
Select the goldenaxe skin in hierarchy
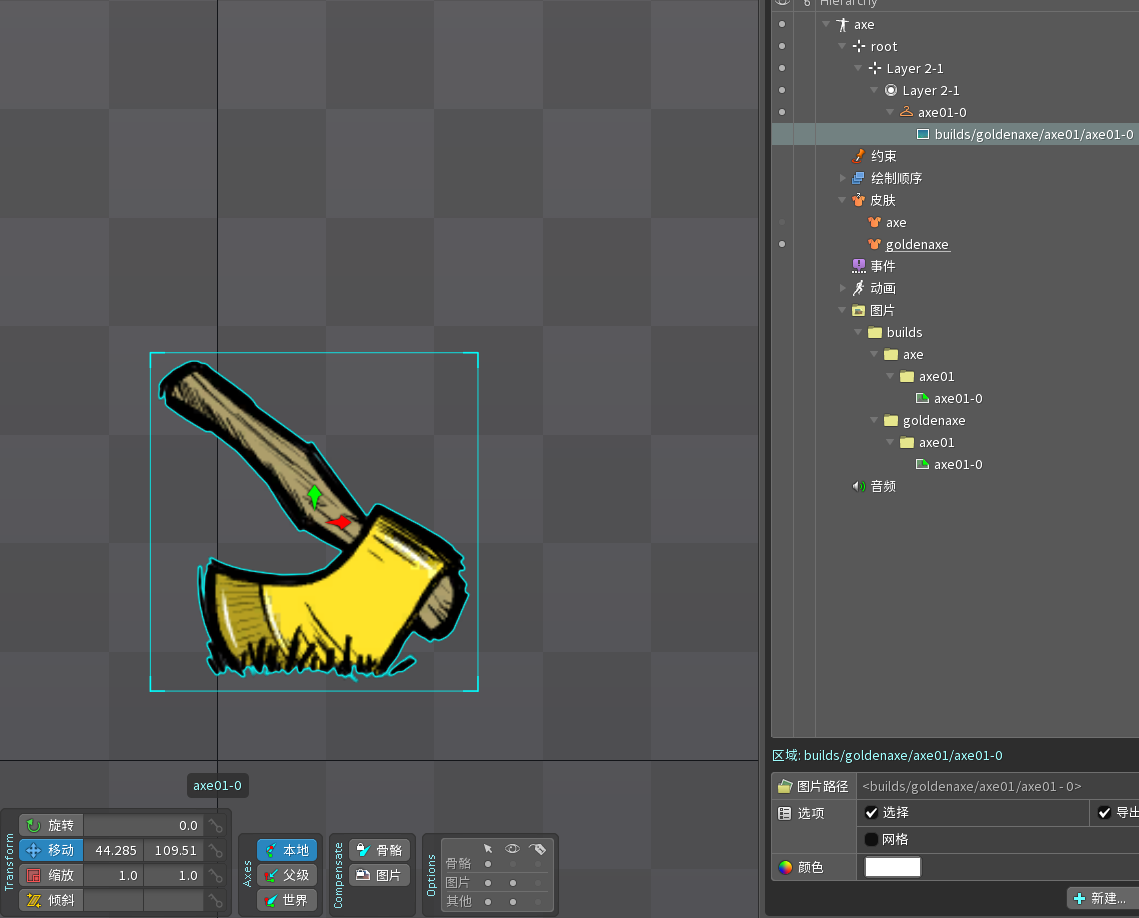coord(917,244)
